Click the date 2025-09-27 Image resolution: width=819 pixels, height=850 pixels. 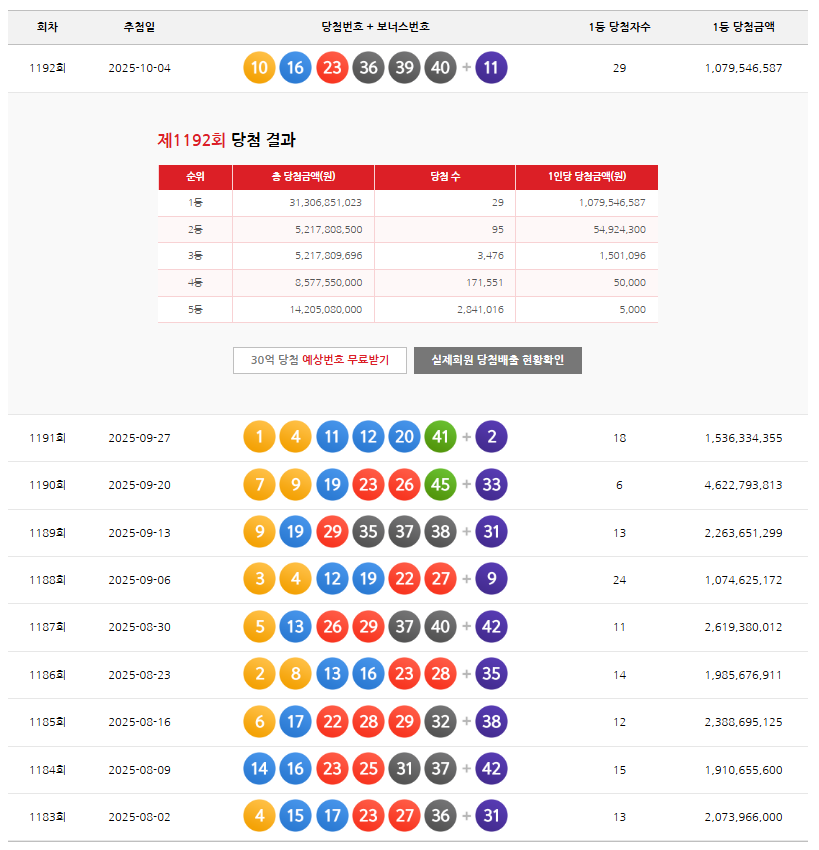click(139, 438)
